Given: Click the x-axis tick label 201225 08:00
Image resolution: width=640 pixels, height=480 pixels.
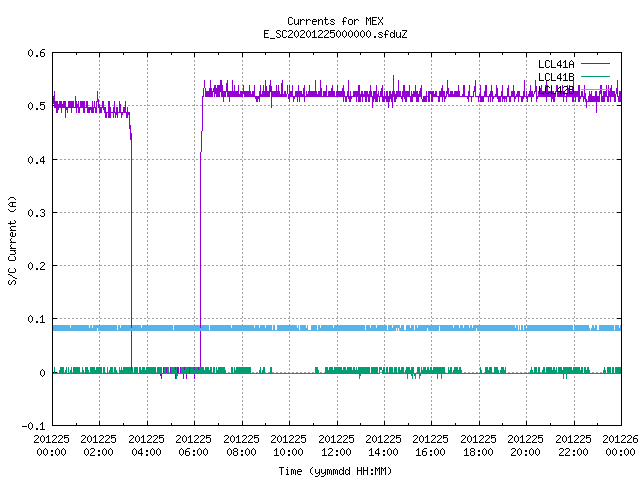Looking at the screenshot, I should pos(241,445).
